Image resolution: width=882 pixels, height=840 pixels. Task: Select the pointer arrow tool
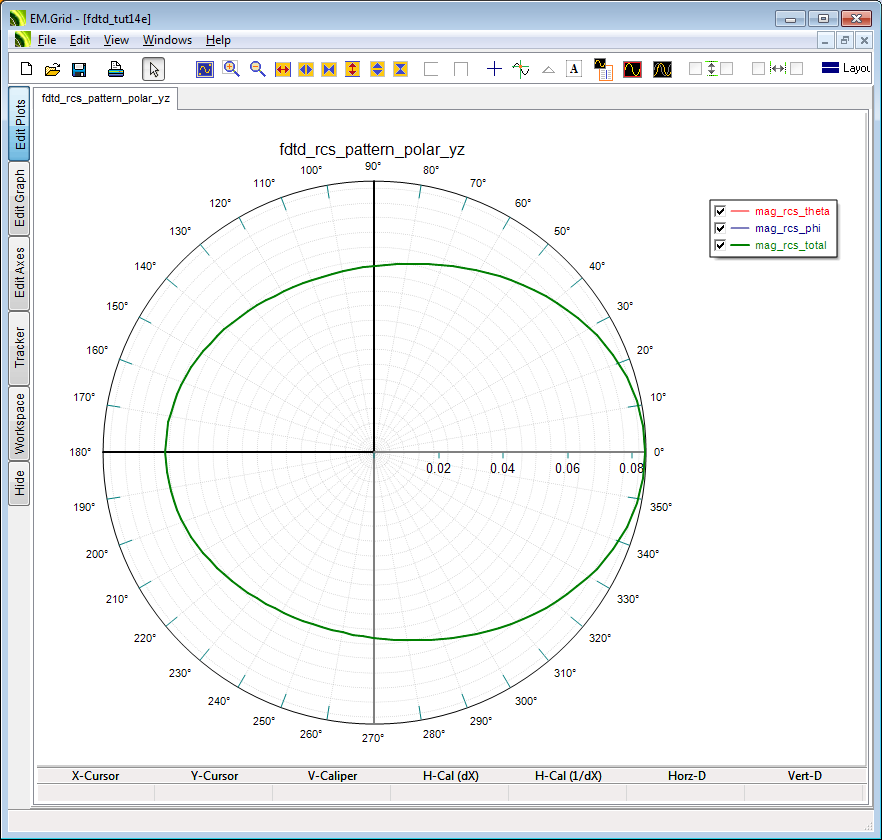click(x=153, y=69)
